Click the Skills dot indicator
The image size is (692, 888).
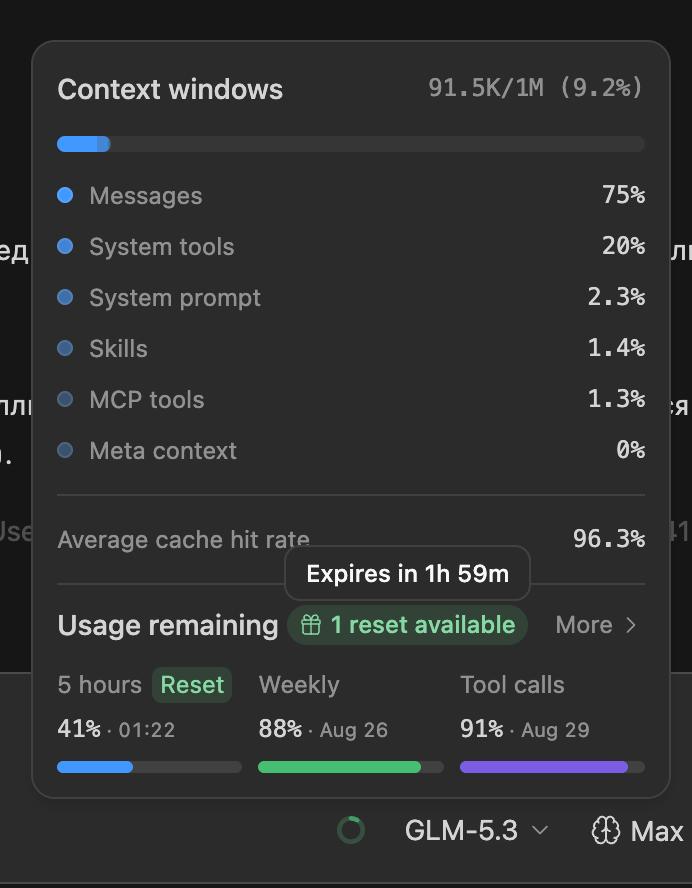tap(65, 348)
